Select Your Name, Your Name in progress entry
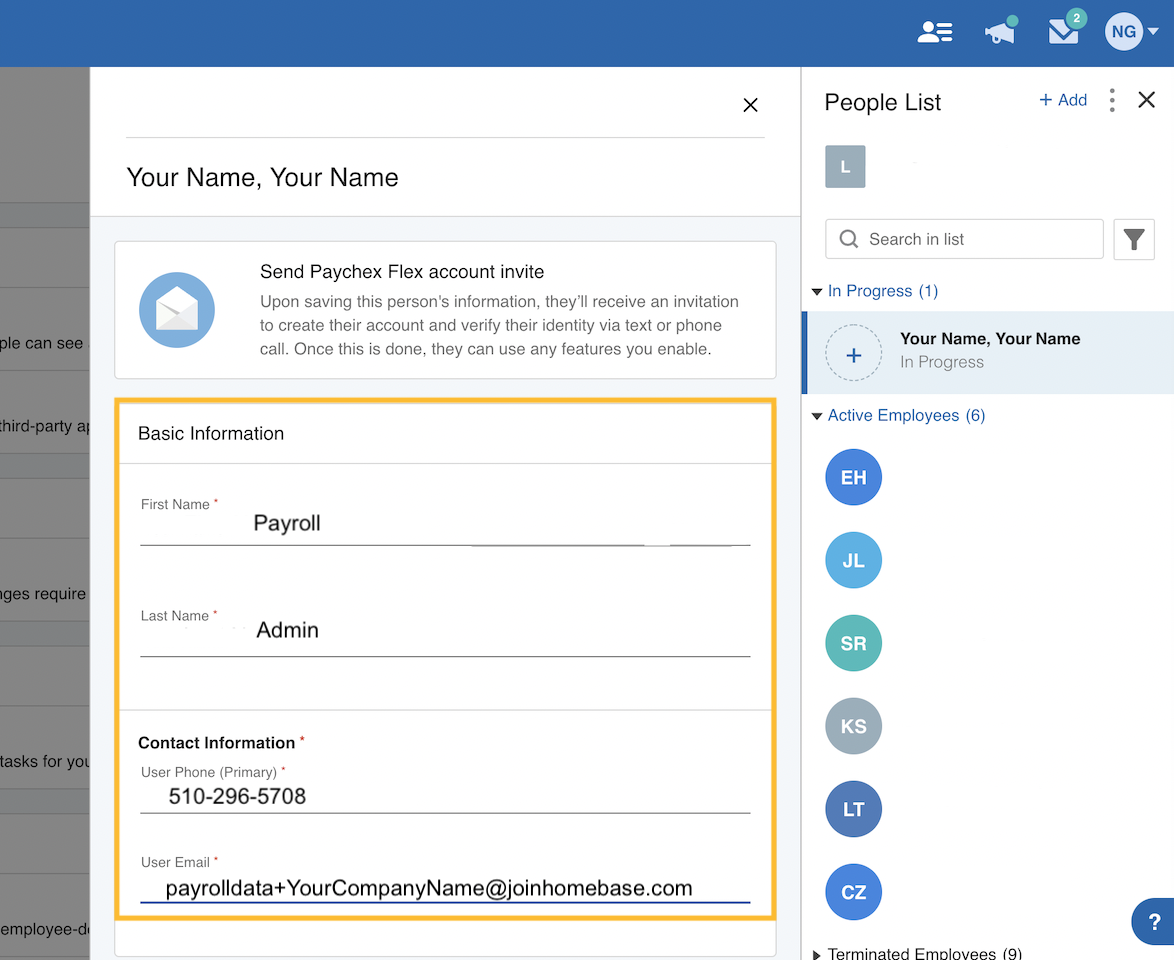This screenshot has height=960, width=1174. [990, 350]
